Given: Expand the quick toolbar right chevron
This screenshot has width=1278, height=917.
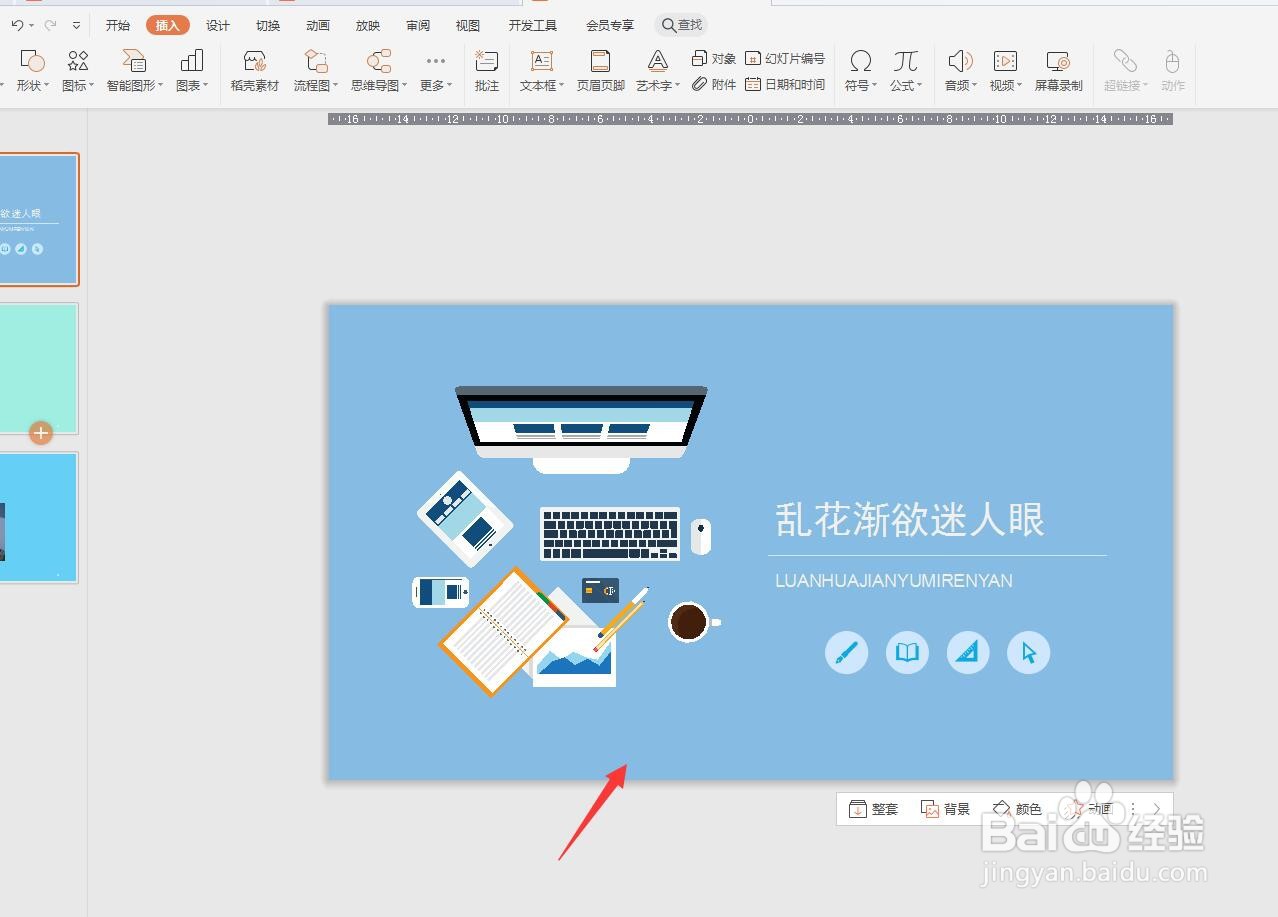Looking at the screenshot, I should click(x=1158, y=809).
